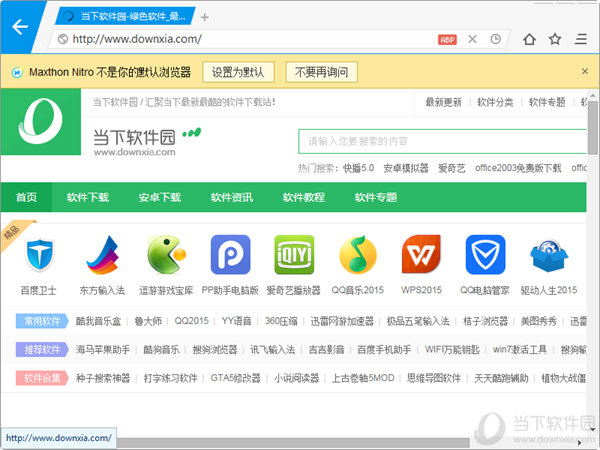This screenshot has height=450, width=600.
Task: Open 迅雷网游加速器 link
Action: (x=342, y=321)
